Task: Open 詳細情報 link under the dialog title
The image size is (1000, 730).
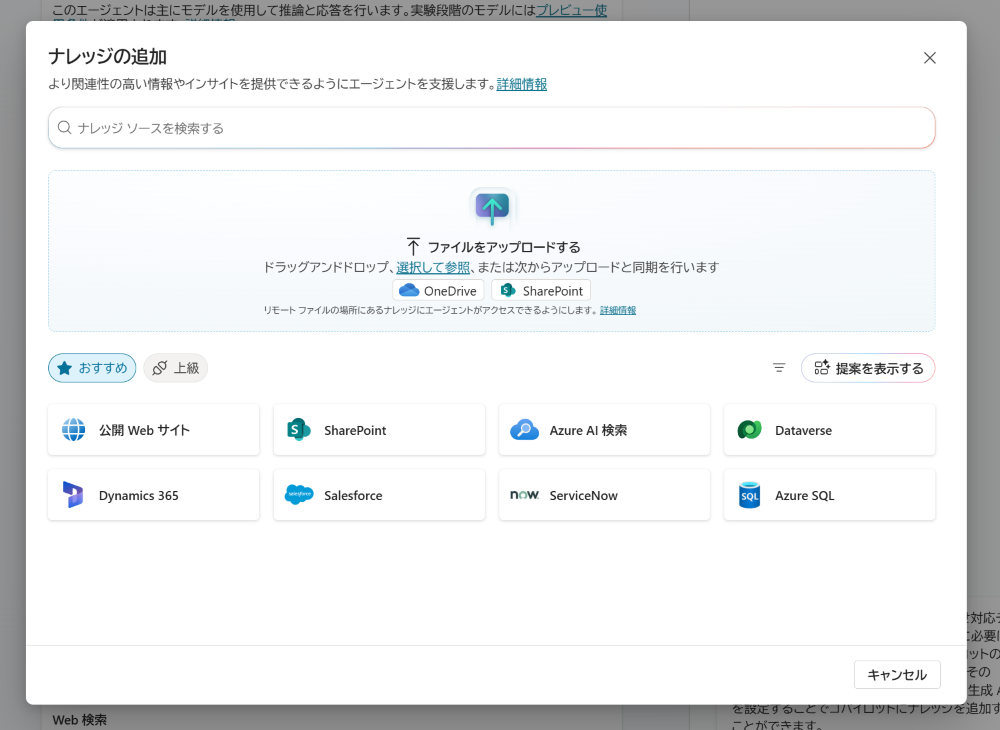Action: pos(522,84)
